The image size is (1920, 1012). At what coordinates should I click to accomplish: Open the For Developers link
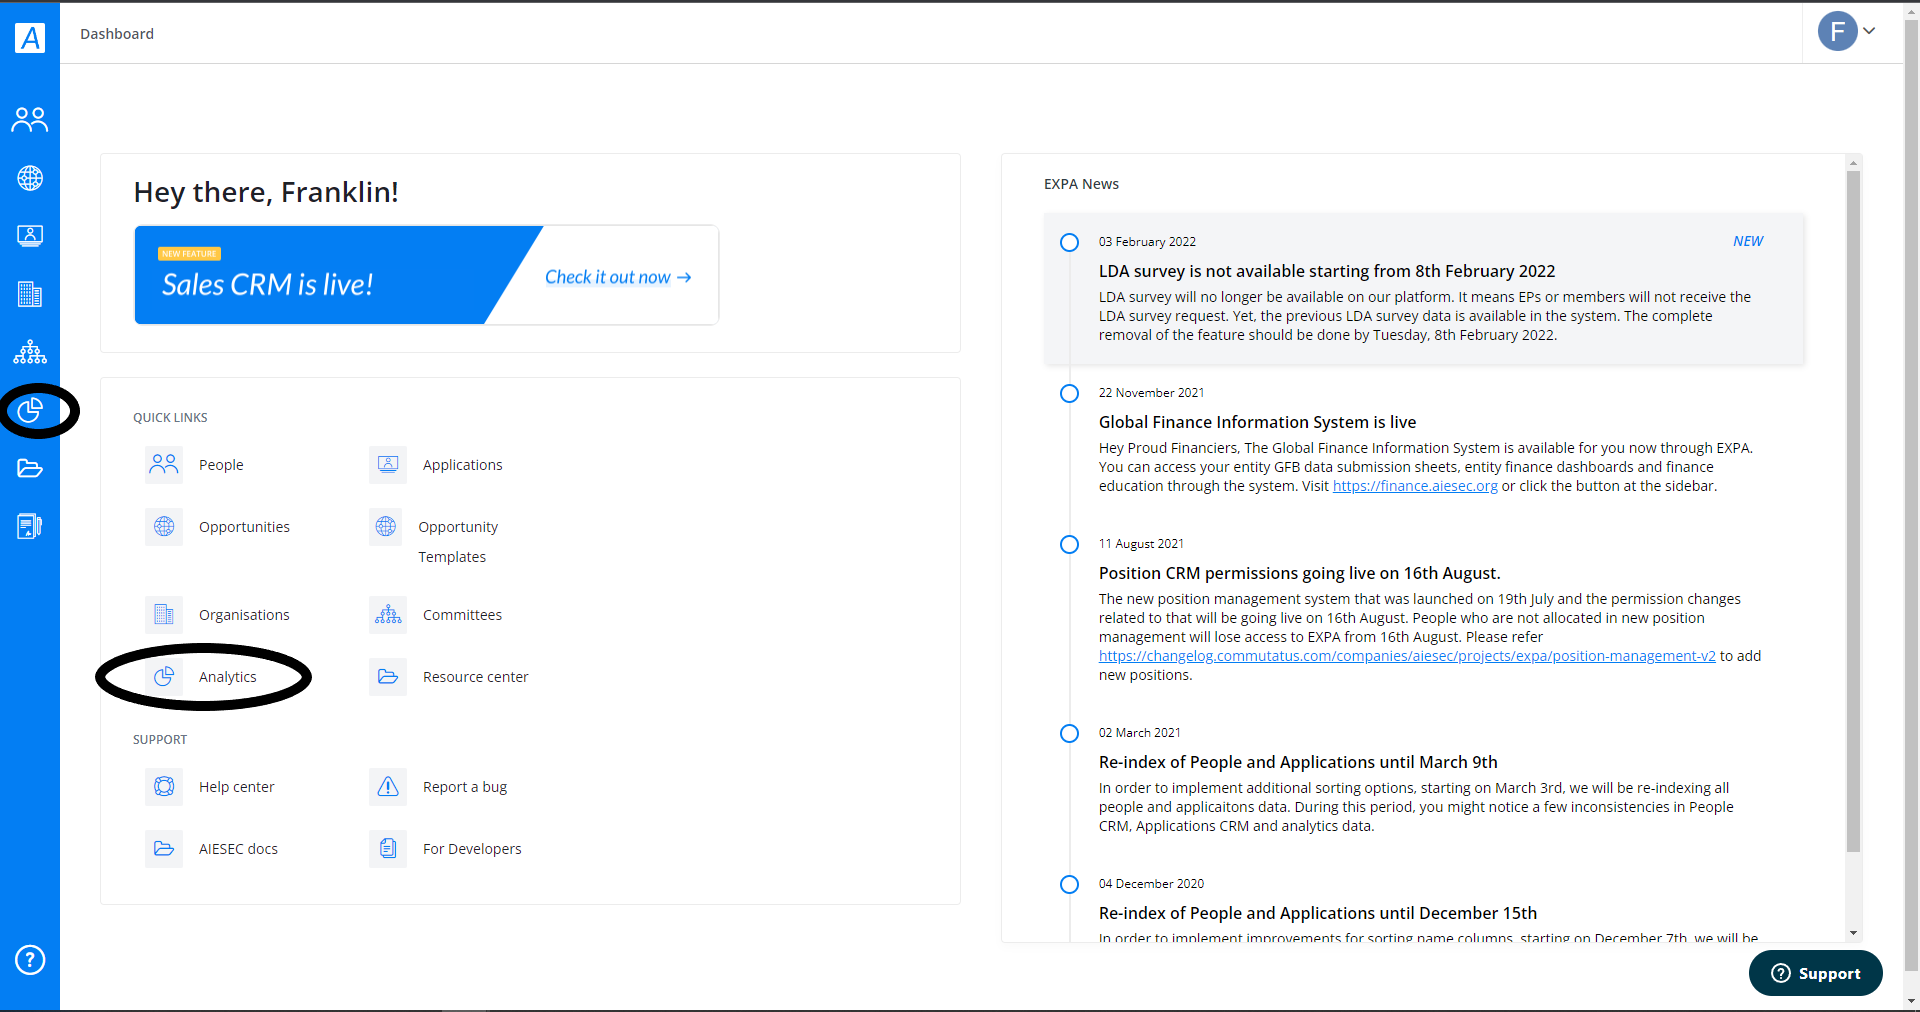472,849
